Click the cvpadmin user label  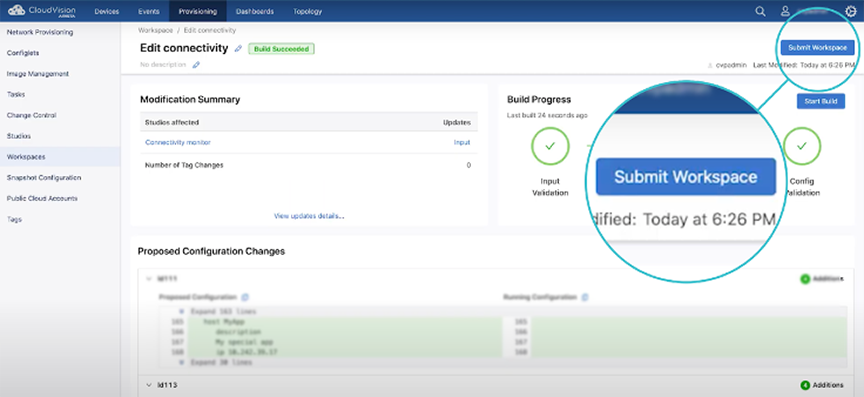(x=731, y=65)
